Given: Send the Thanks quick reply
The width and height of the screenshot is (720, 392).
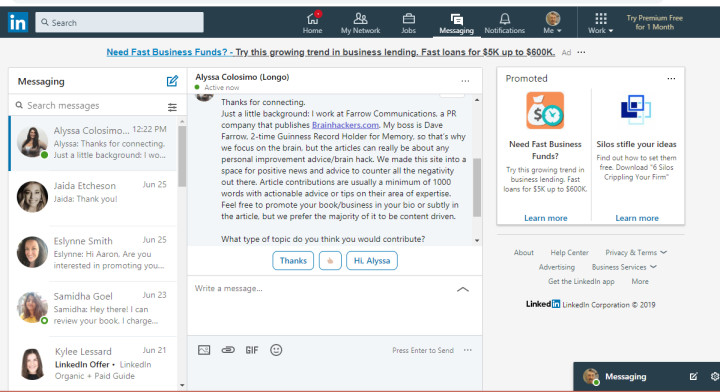Looking at the screenshot, I should tap(293, 261).
